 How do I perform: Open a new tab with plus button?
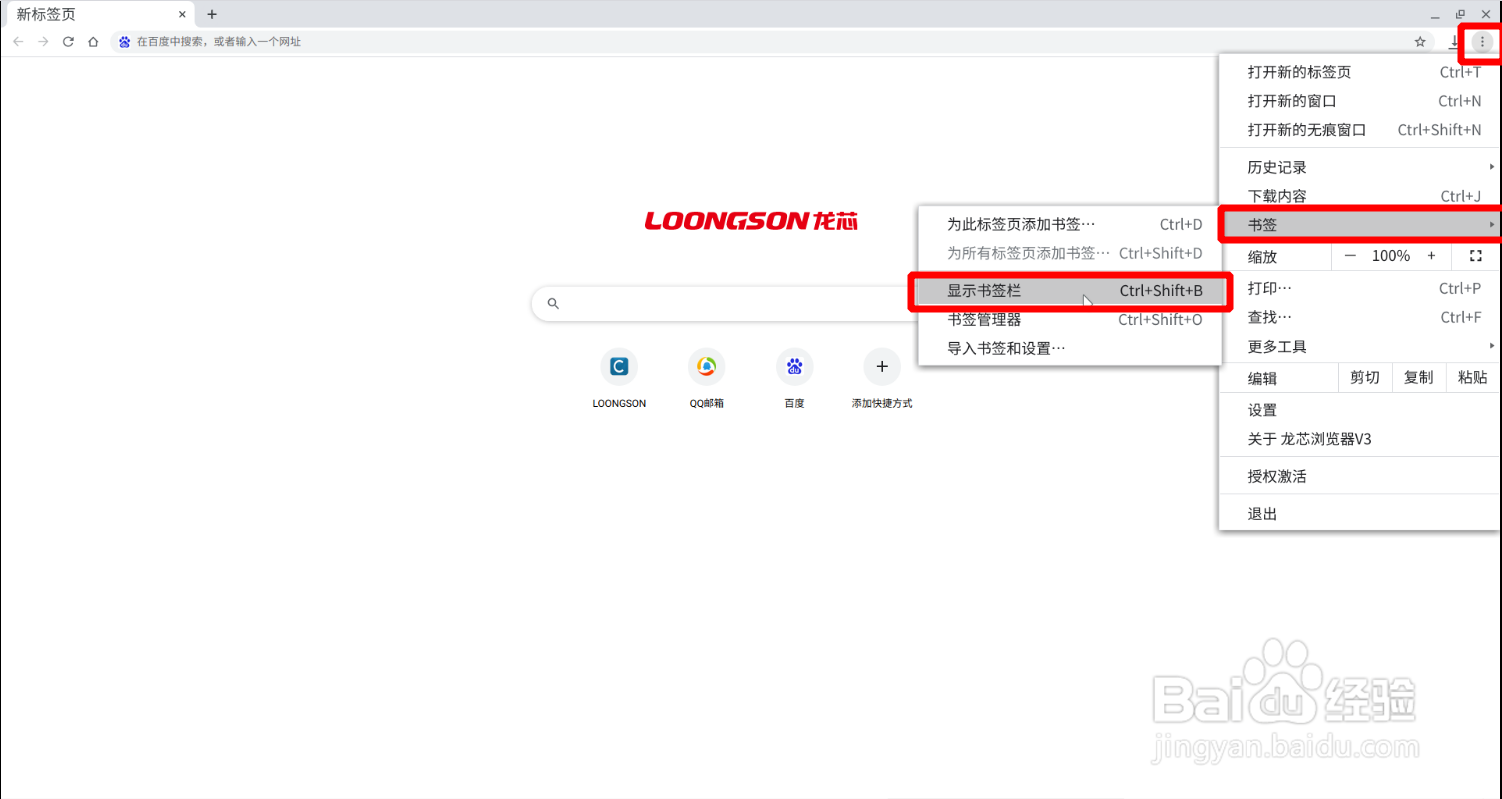point(212,14)
